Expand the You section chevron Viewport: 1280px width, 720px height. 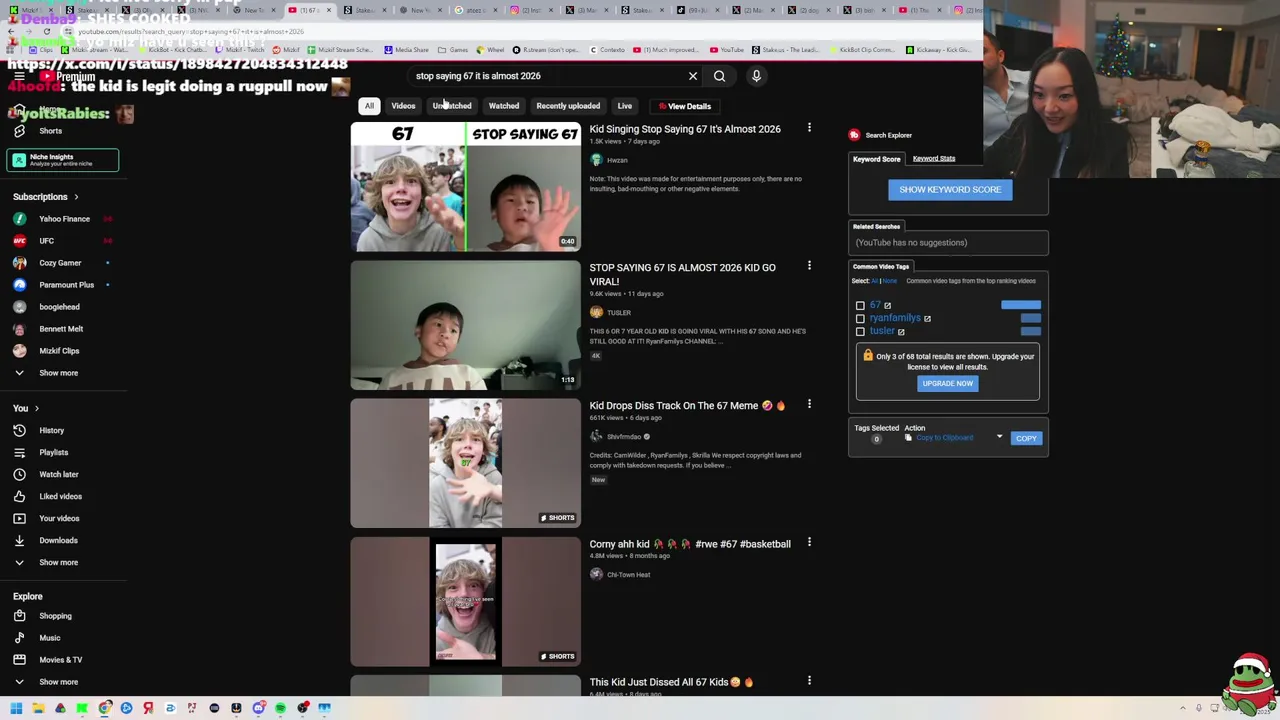(37, 409)
